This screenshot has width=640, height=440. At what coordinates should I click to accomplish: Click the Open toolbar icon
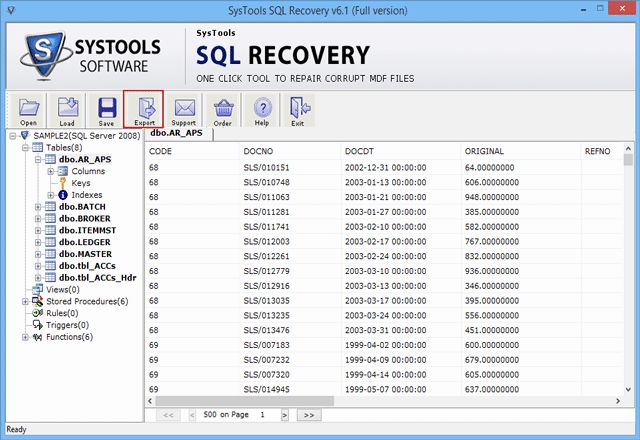point(29,109)
